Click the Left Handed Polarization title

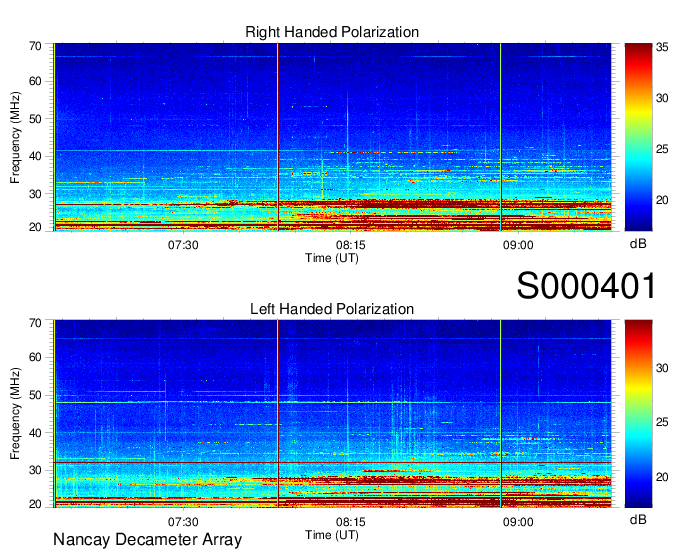332,309
